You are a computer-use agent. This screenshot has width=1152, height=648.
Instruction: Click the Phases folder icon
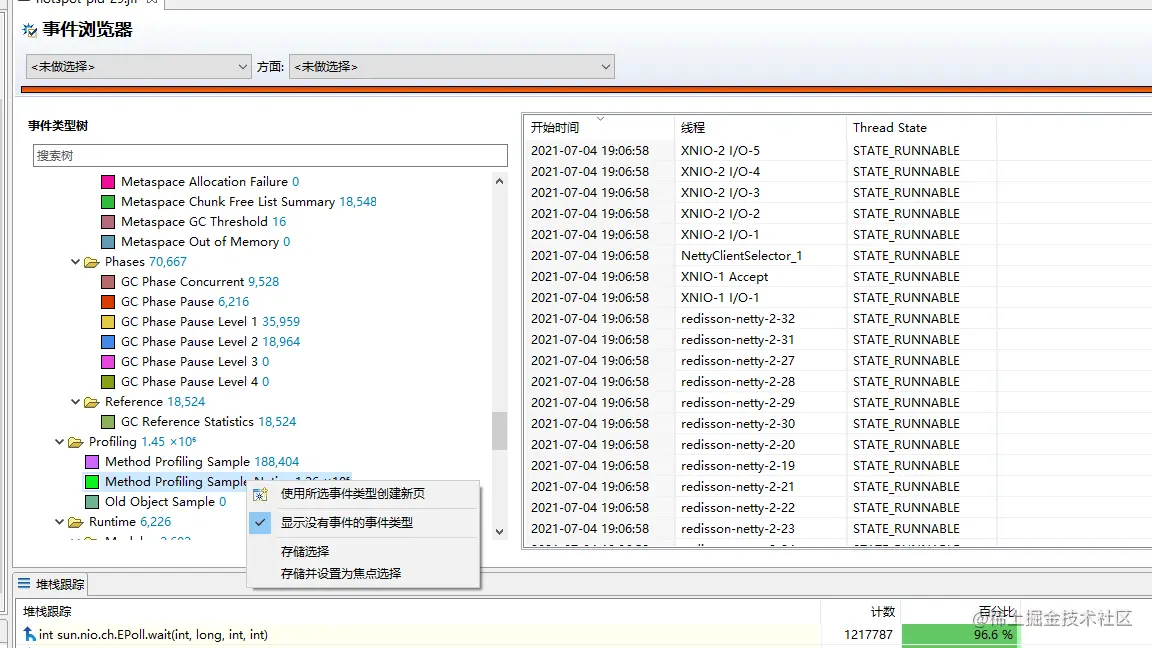point(92,262)
